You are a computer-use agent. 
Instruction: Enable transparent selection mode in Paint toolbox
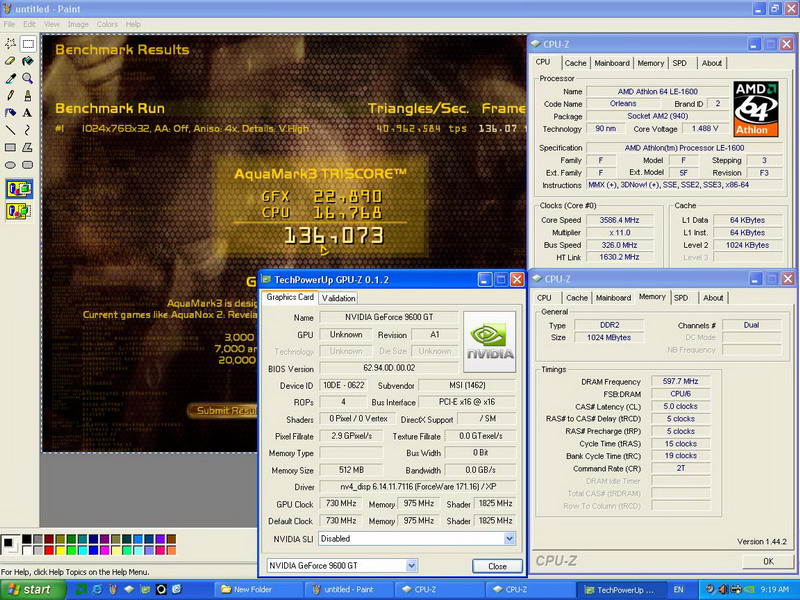19,210
